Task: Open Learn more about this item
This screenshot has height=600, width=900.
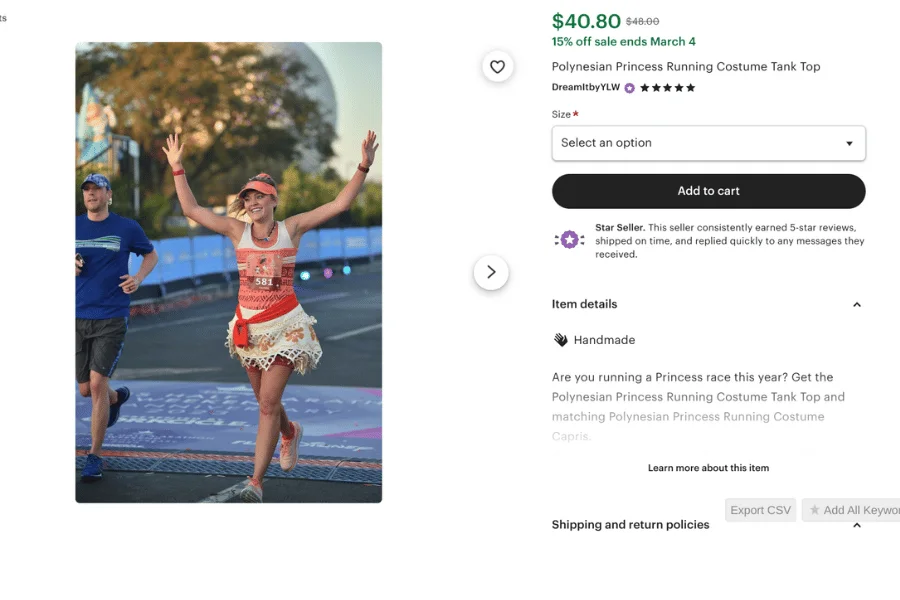Action: click(x=708, y=467)
